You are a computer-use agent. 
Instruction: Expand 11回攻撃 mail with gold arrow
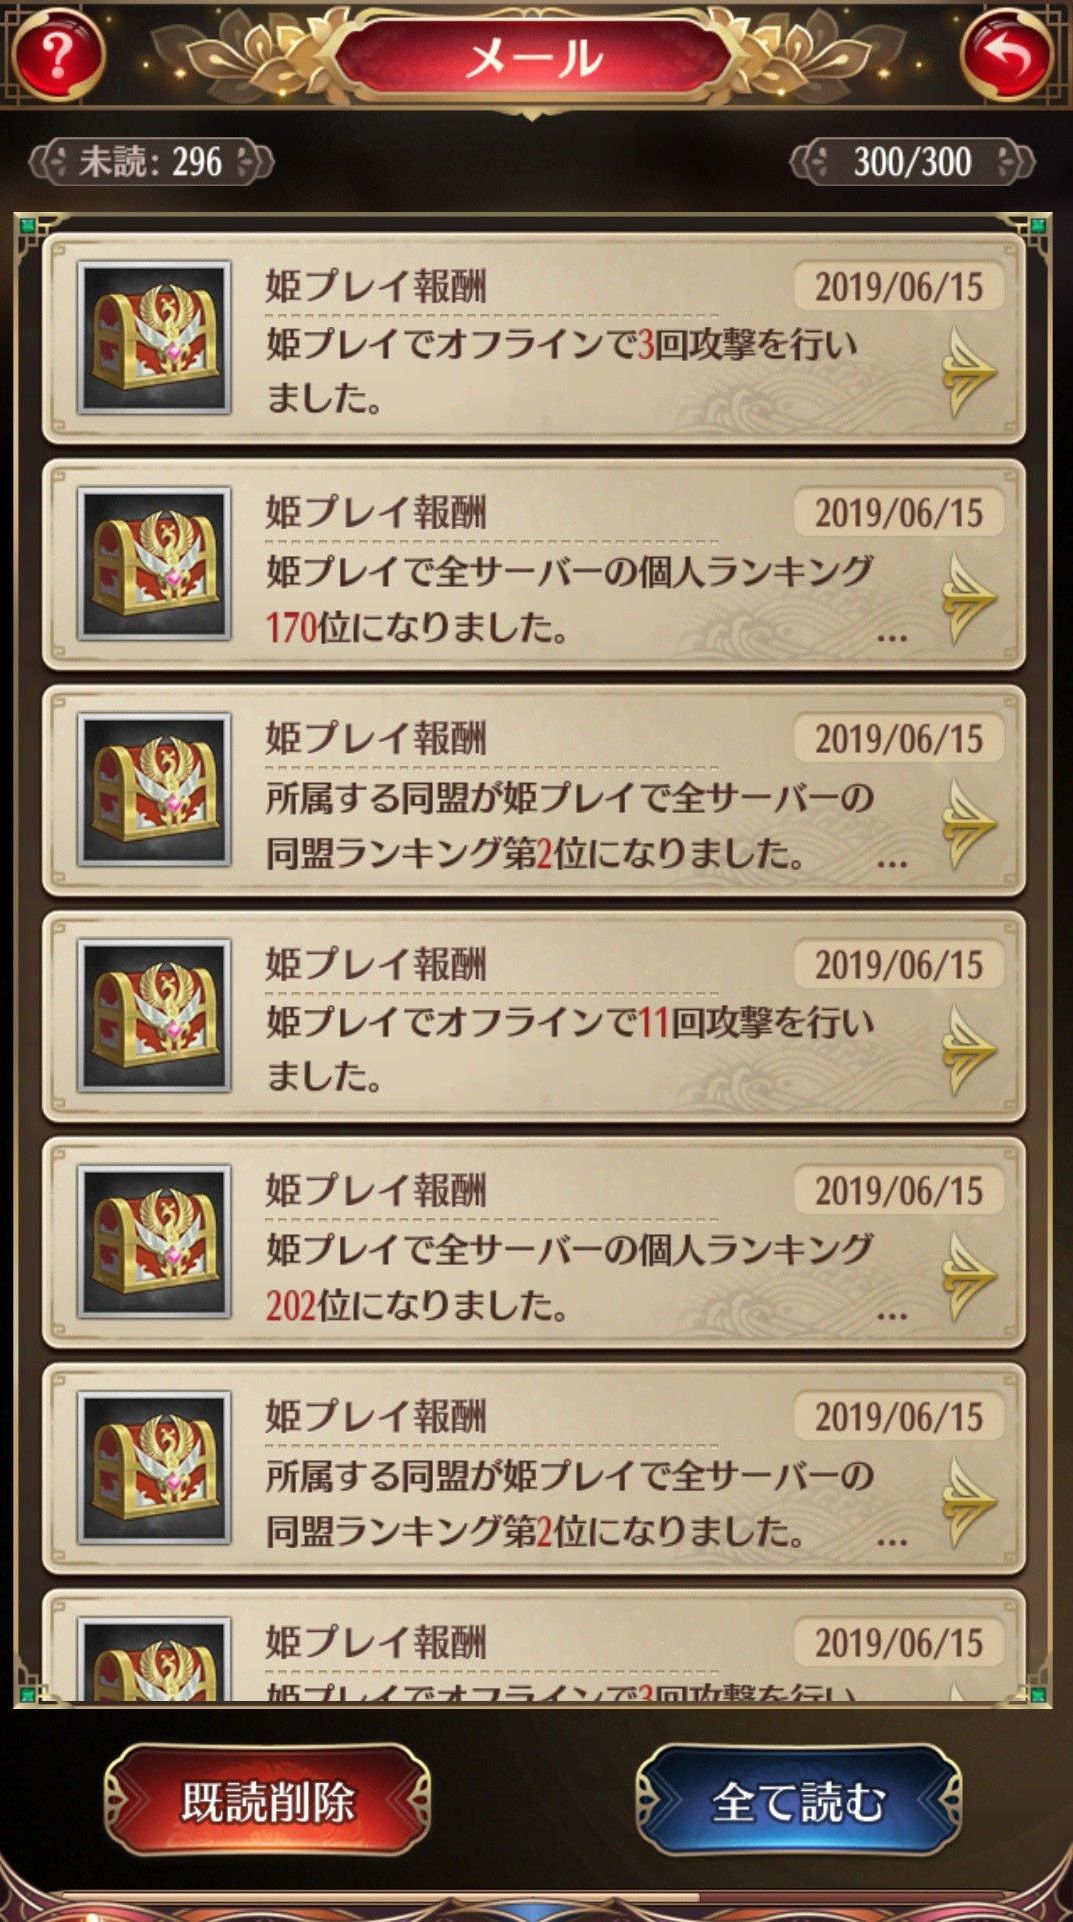pyautogui.click(x=968, y=1050)
